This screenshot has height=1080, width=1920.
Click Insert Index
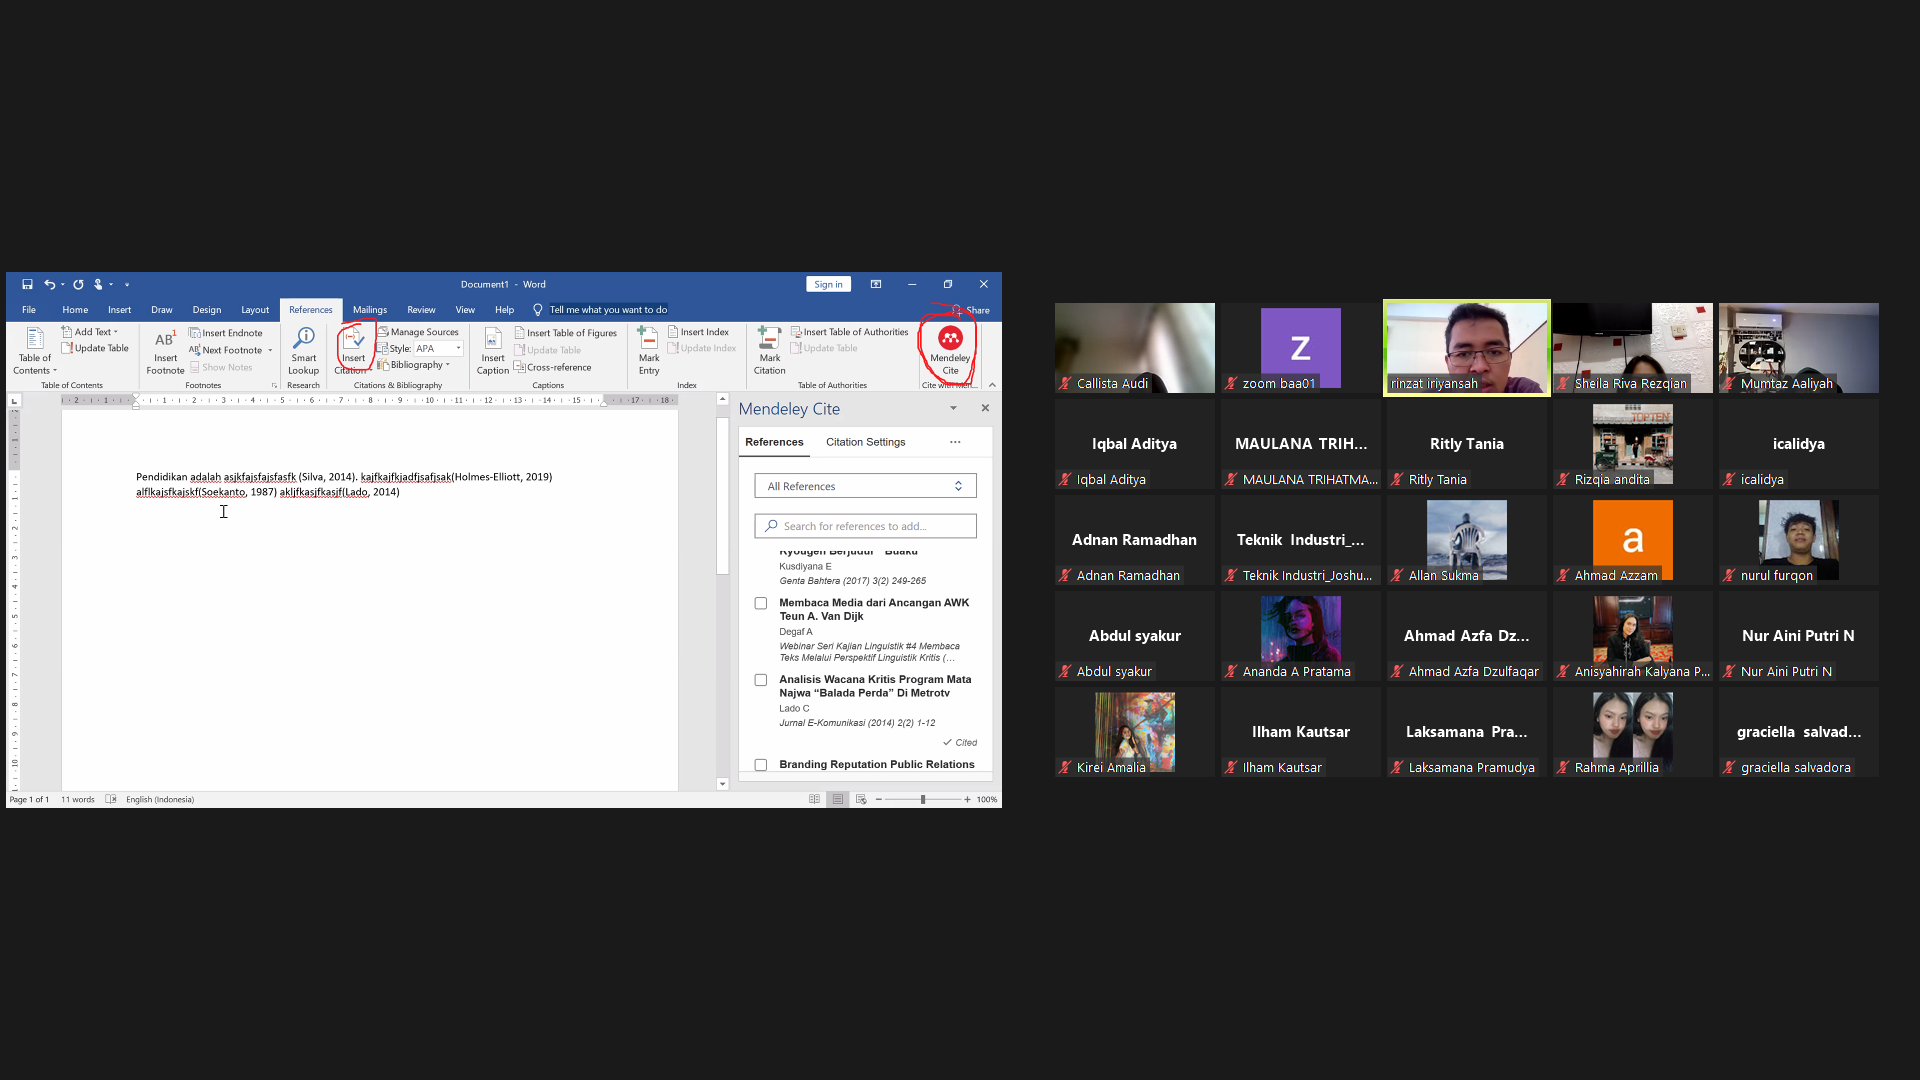point(698,332)
